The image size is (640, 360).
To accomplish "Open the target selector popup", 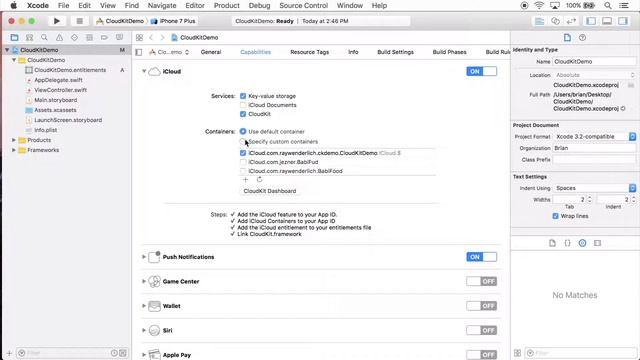I will (x=169, y=52).
